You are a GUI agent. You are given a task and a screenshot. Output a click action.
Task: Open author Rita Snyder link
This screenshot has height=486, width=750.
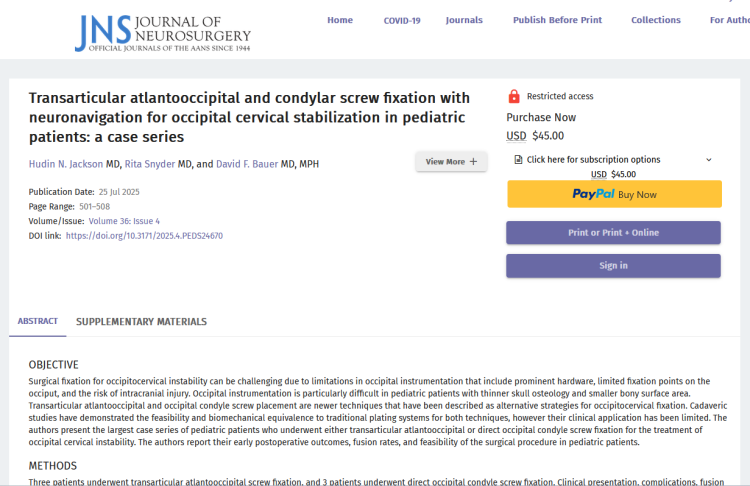pyautogui.click(x=150, y=164)
